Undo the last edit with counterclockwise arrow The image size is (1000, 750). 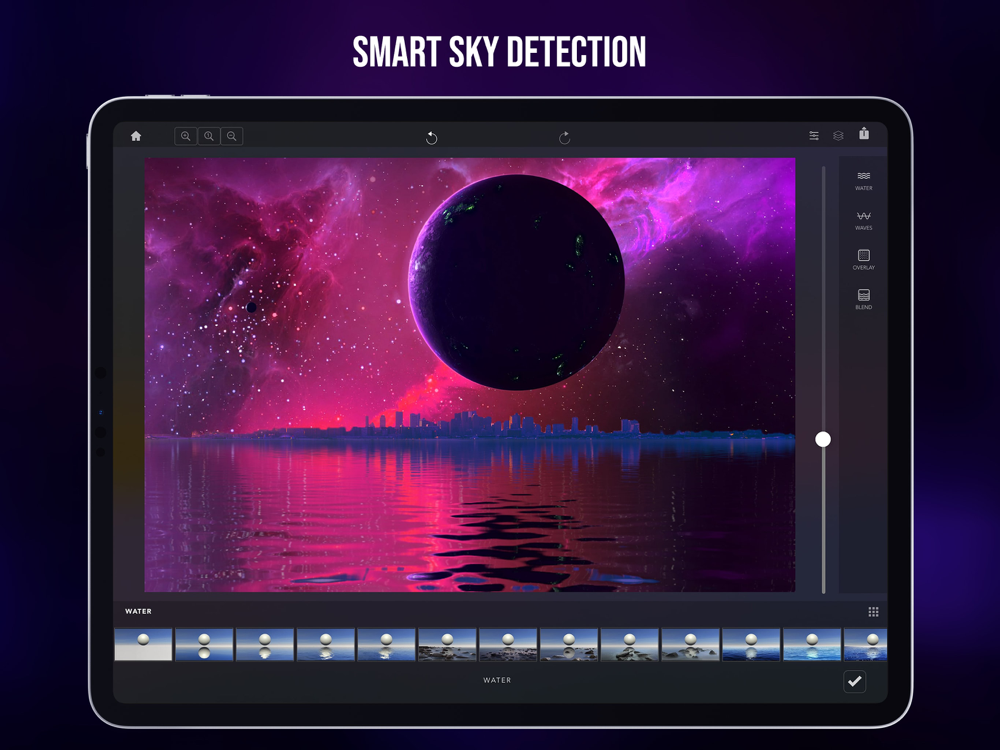pyautogui.click(x=432, y=138)
